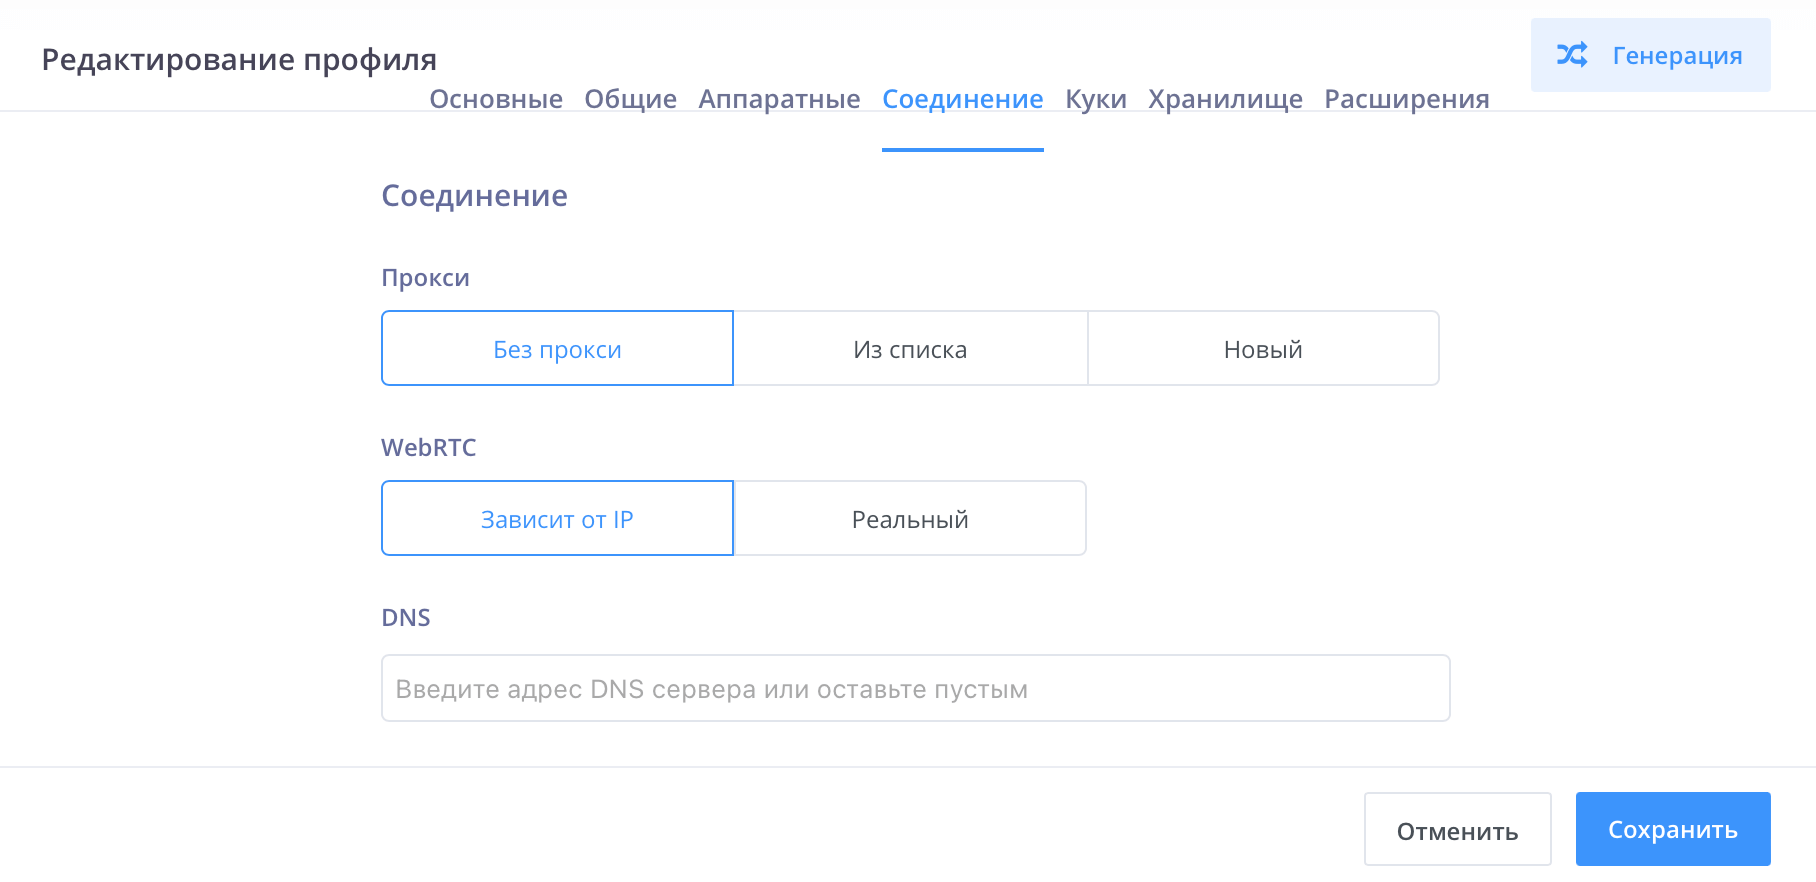Click the Редактирование профиля title
Screen dimensions: 1816x882
[x=239, y=60]
